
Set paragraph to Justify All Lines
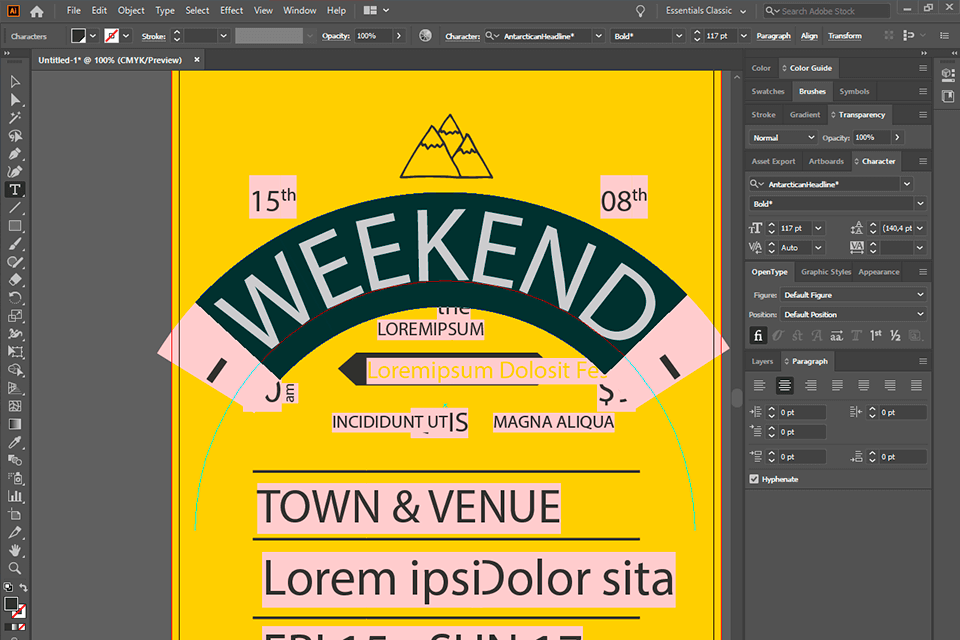[916, 385]
